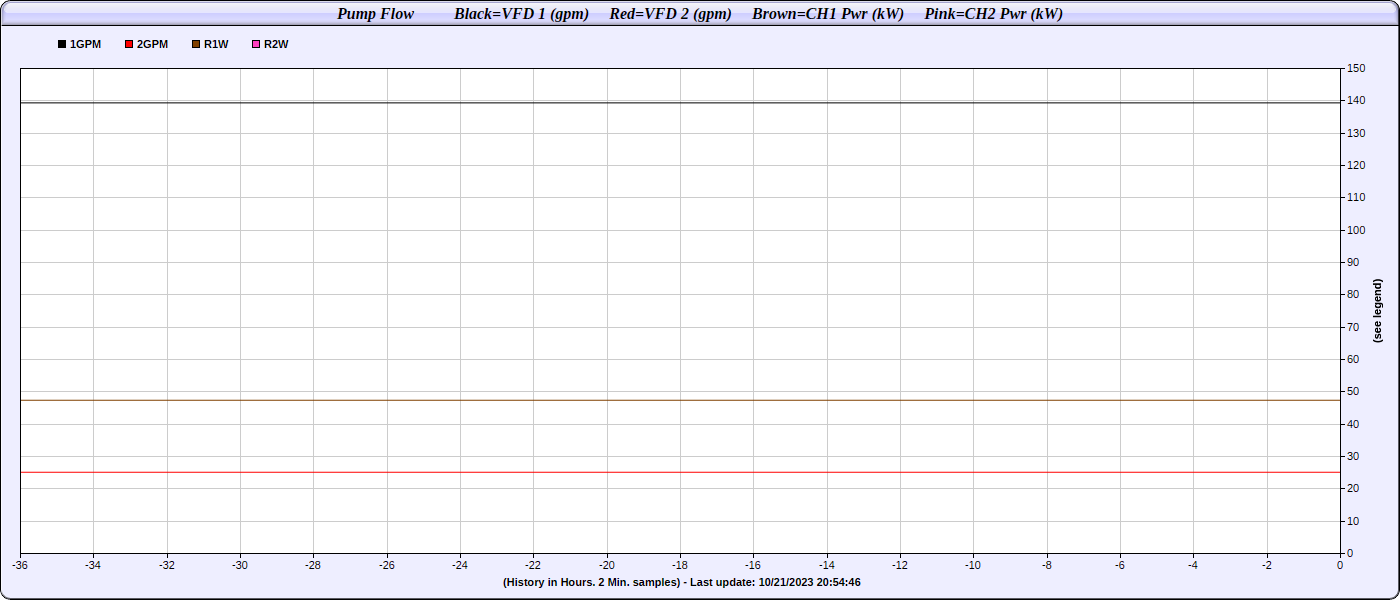Click the x-axis label -6

1120,565
